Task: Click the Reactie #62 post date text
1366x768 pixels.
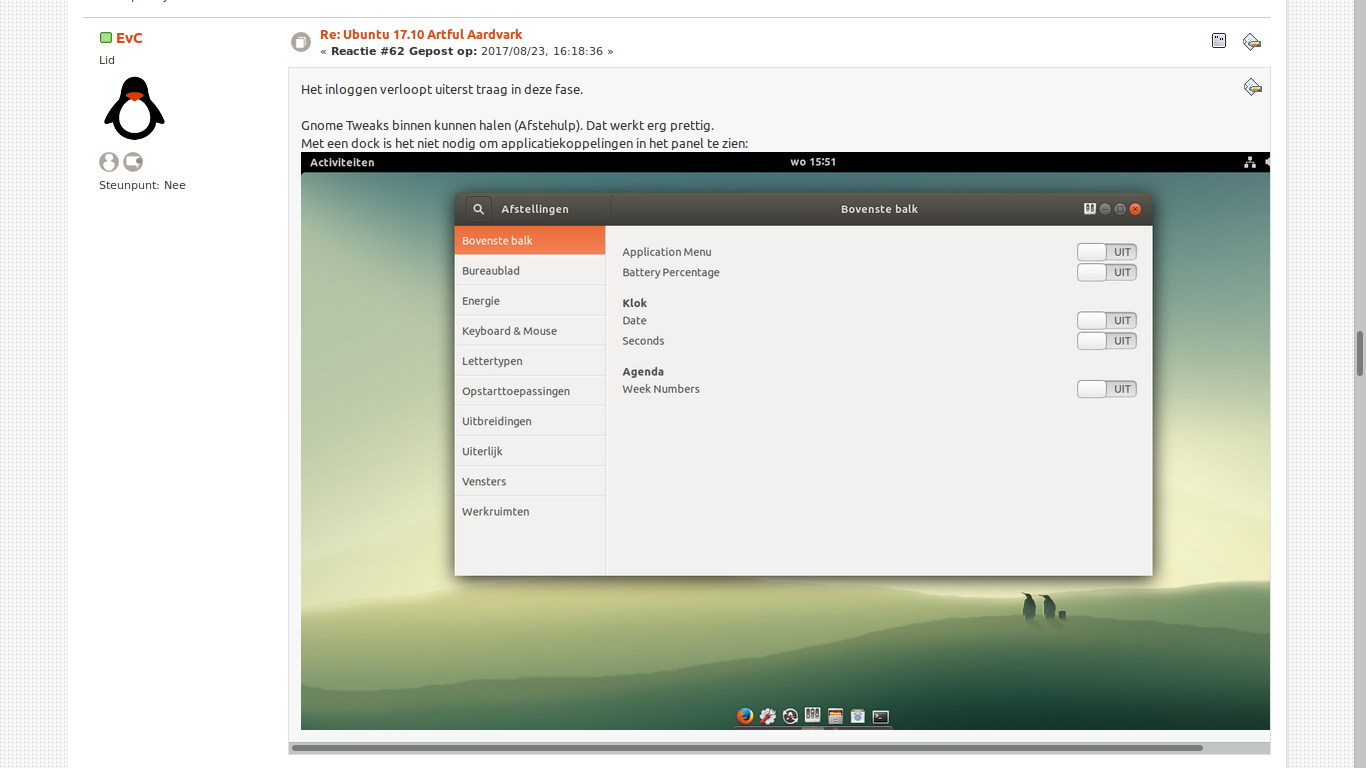Action: pos(467,51)
